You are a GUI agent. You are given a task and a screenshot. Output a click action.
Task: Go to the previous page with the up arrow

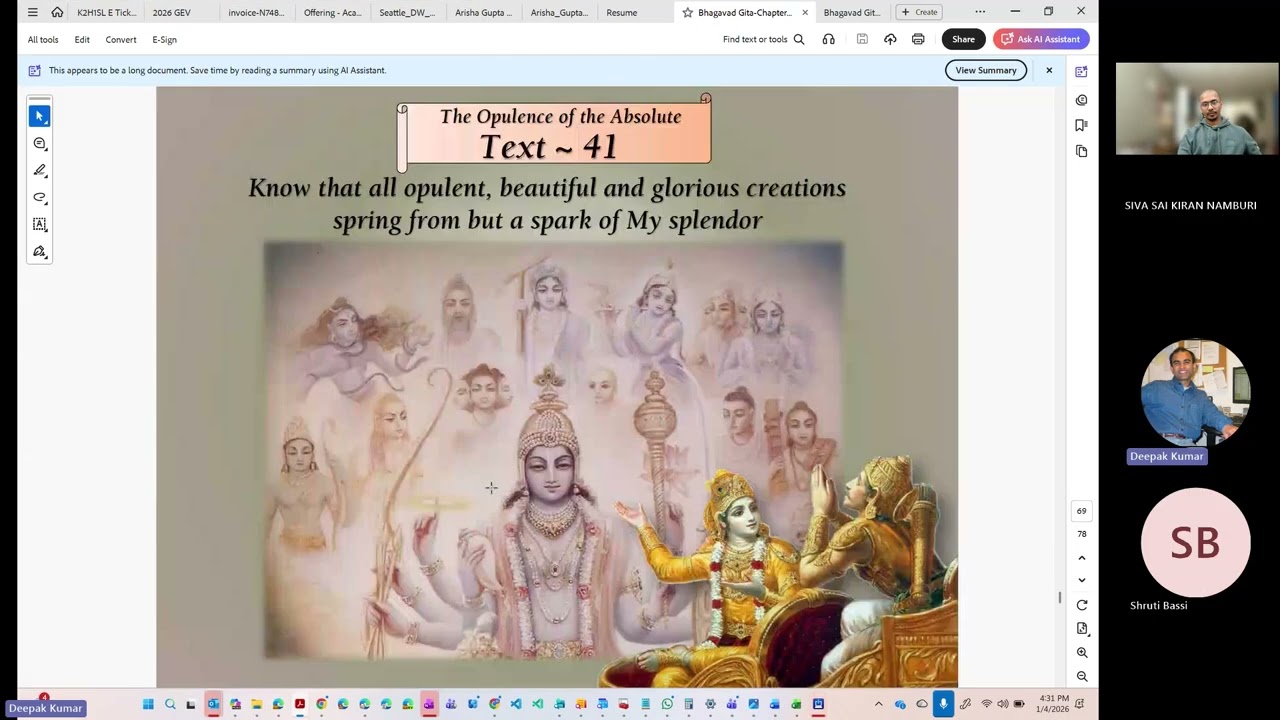(1081, 558)
